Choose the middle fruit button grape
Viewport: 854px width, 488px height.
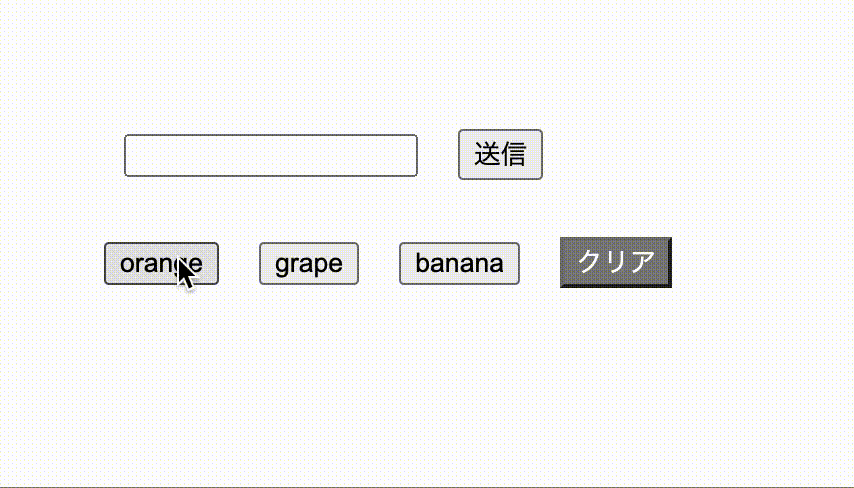(309, 264)
